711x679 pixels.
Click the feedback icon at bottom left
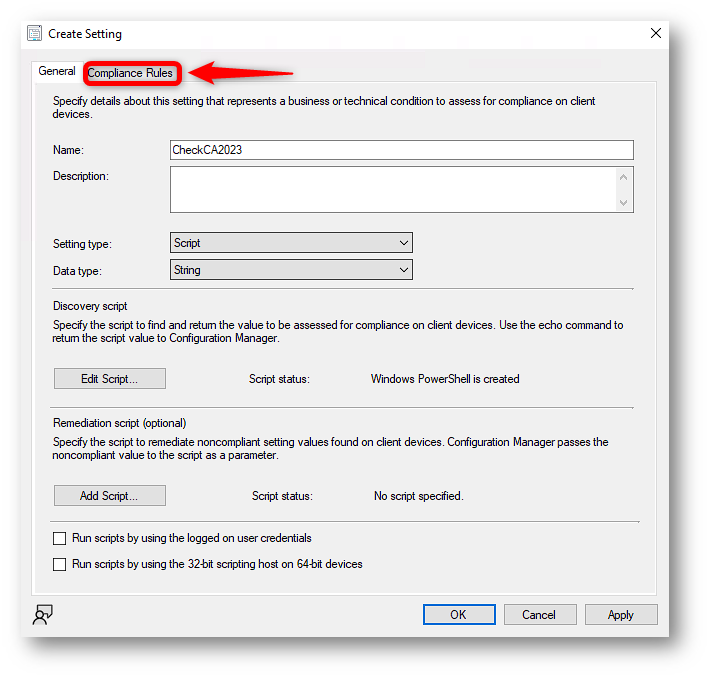point(43,615)
